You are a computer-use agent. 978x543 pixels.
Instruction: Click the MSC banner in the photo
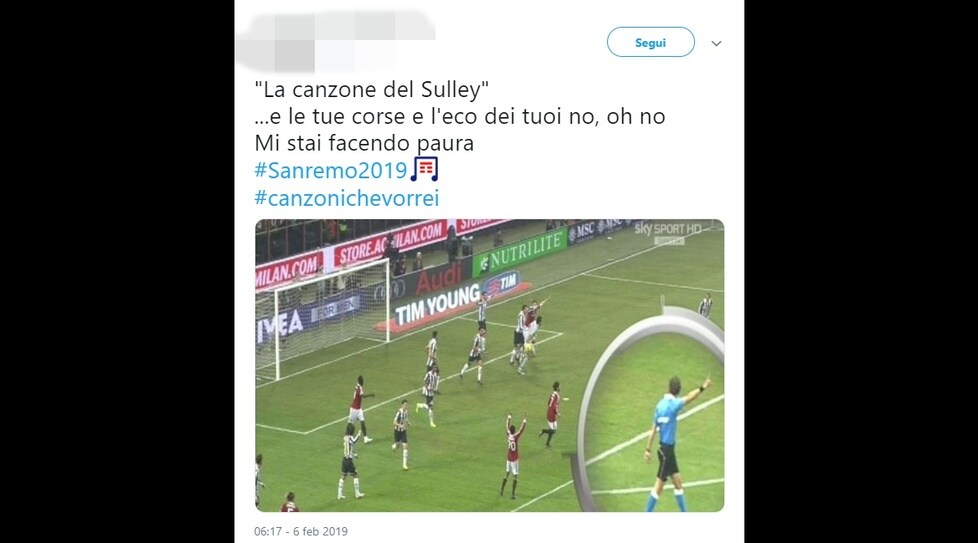point(595,229)
